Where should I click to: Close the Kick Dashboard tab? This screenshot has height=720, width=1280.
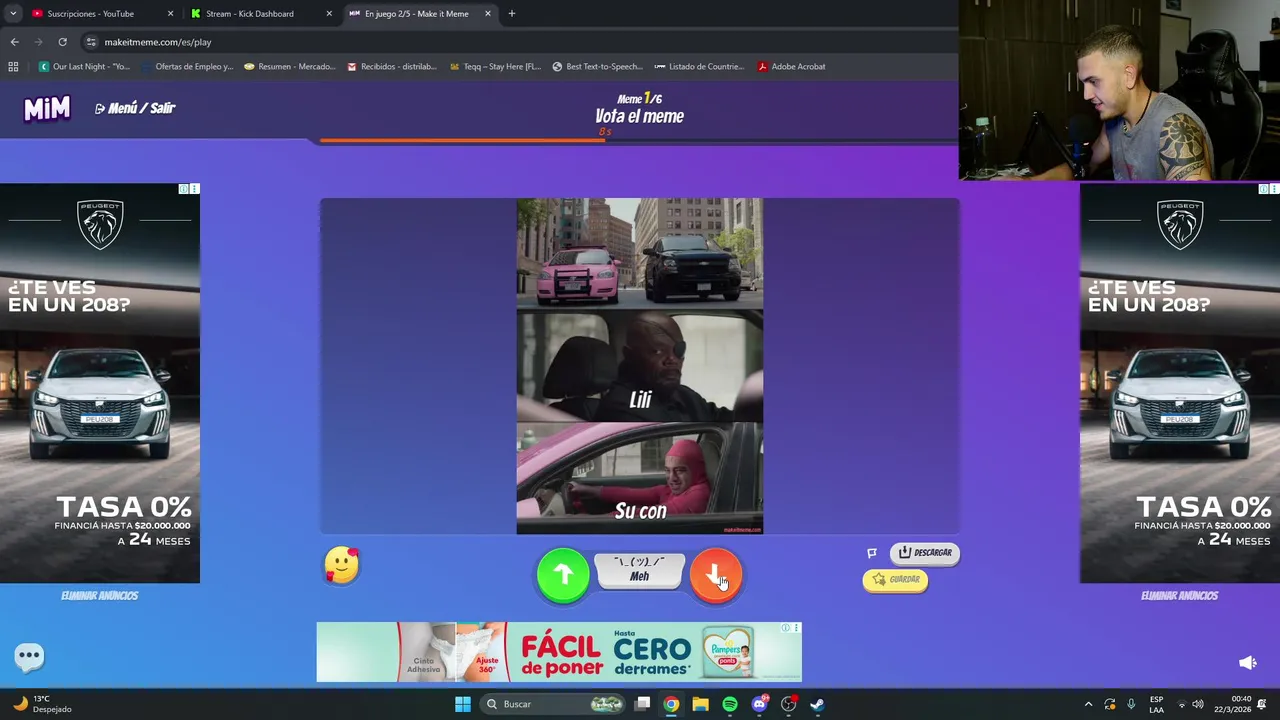(x=329, y=14)
